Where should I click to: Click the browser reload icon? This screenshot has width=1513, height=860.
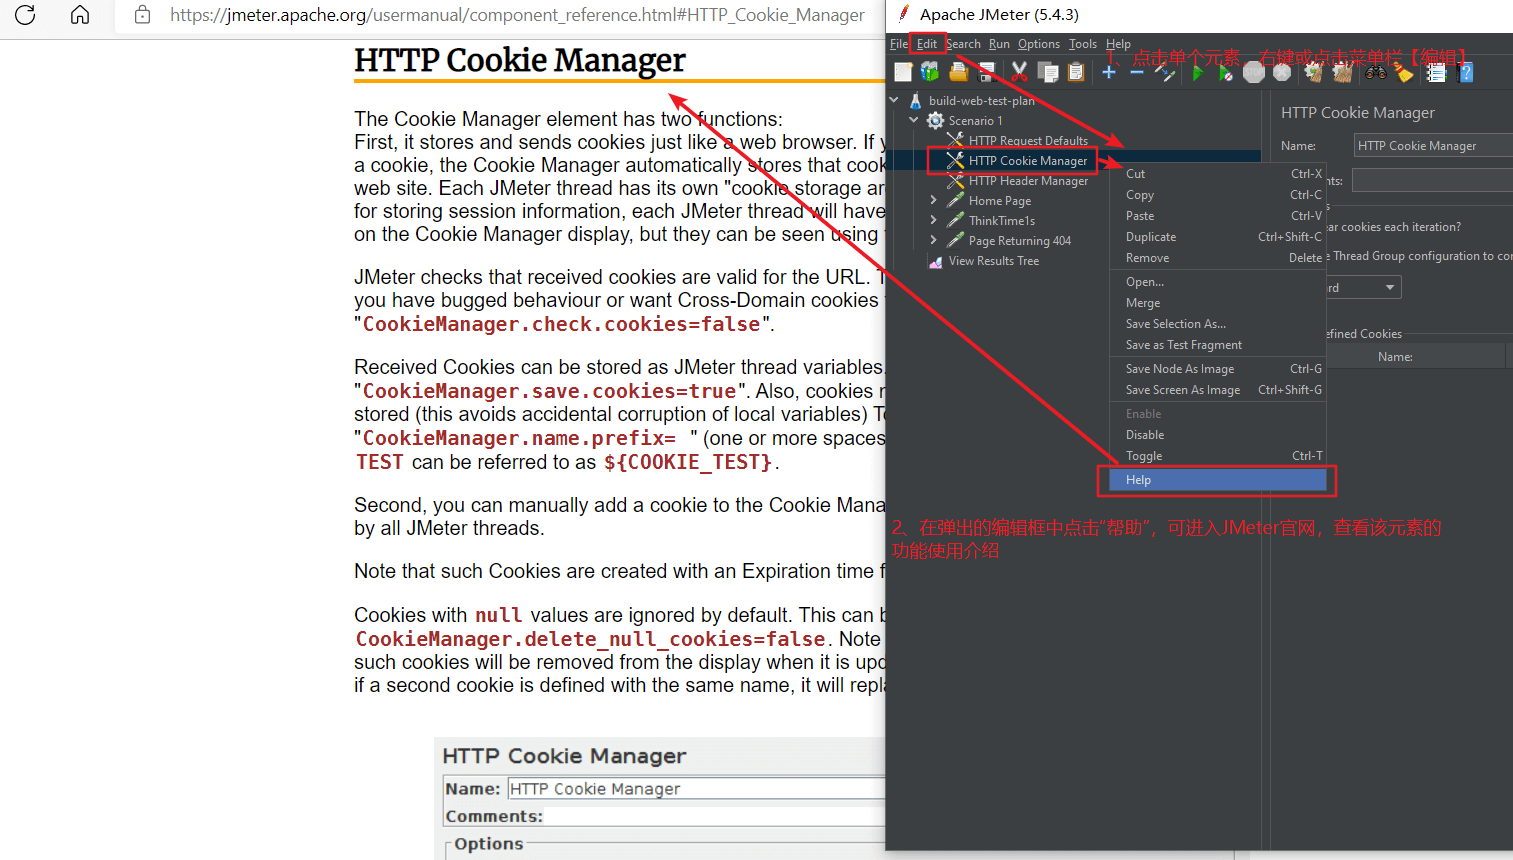25,15
